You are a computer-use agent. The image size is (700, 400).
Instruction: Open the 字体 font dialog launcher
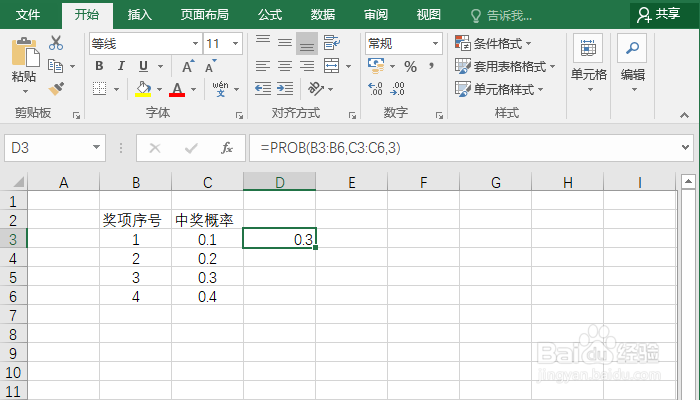(x=239, y=116)
